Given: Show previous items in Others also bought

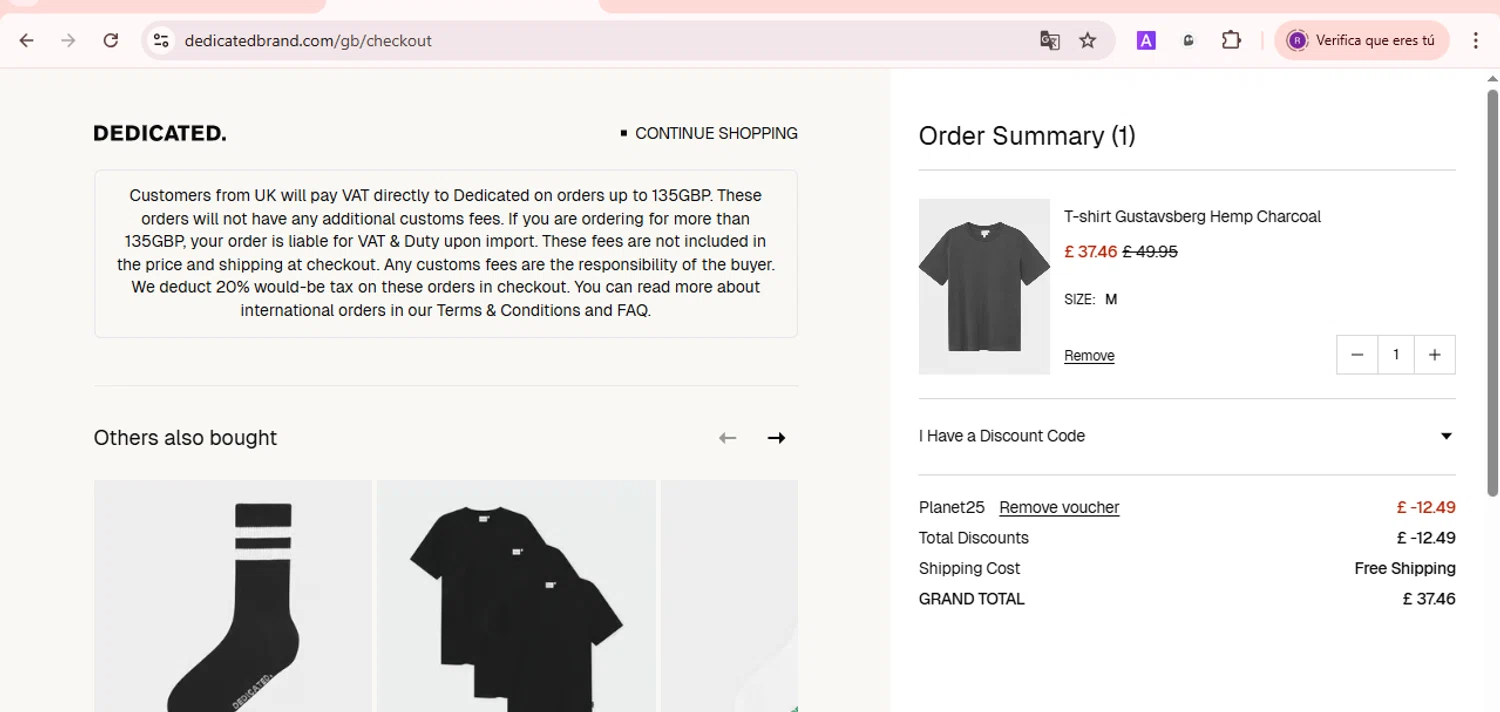Looking at the screenshot, I should click(727, 438).
